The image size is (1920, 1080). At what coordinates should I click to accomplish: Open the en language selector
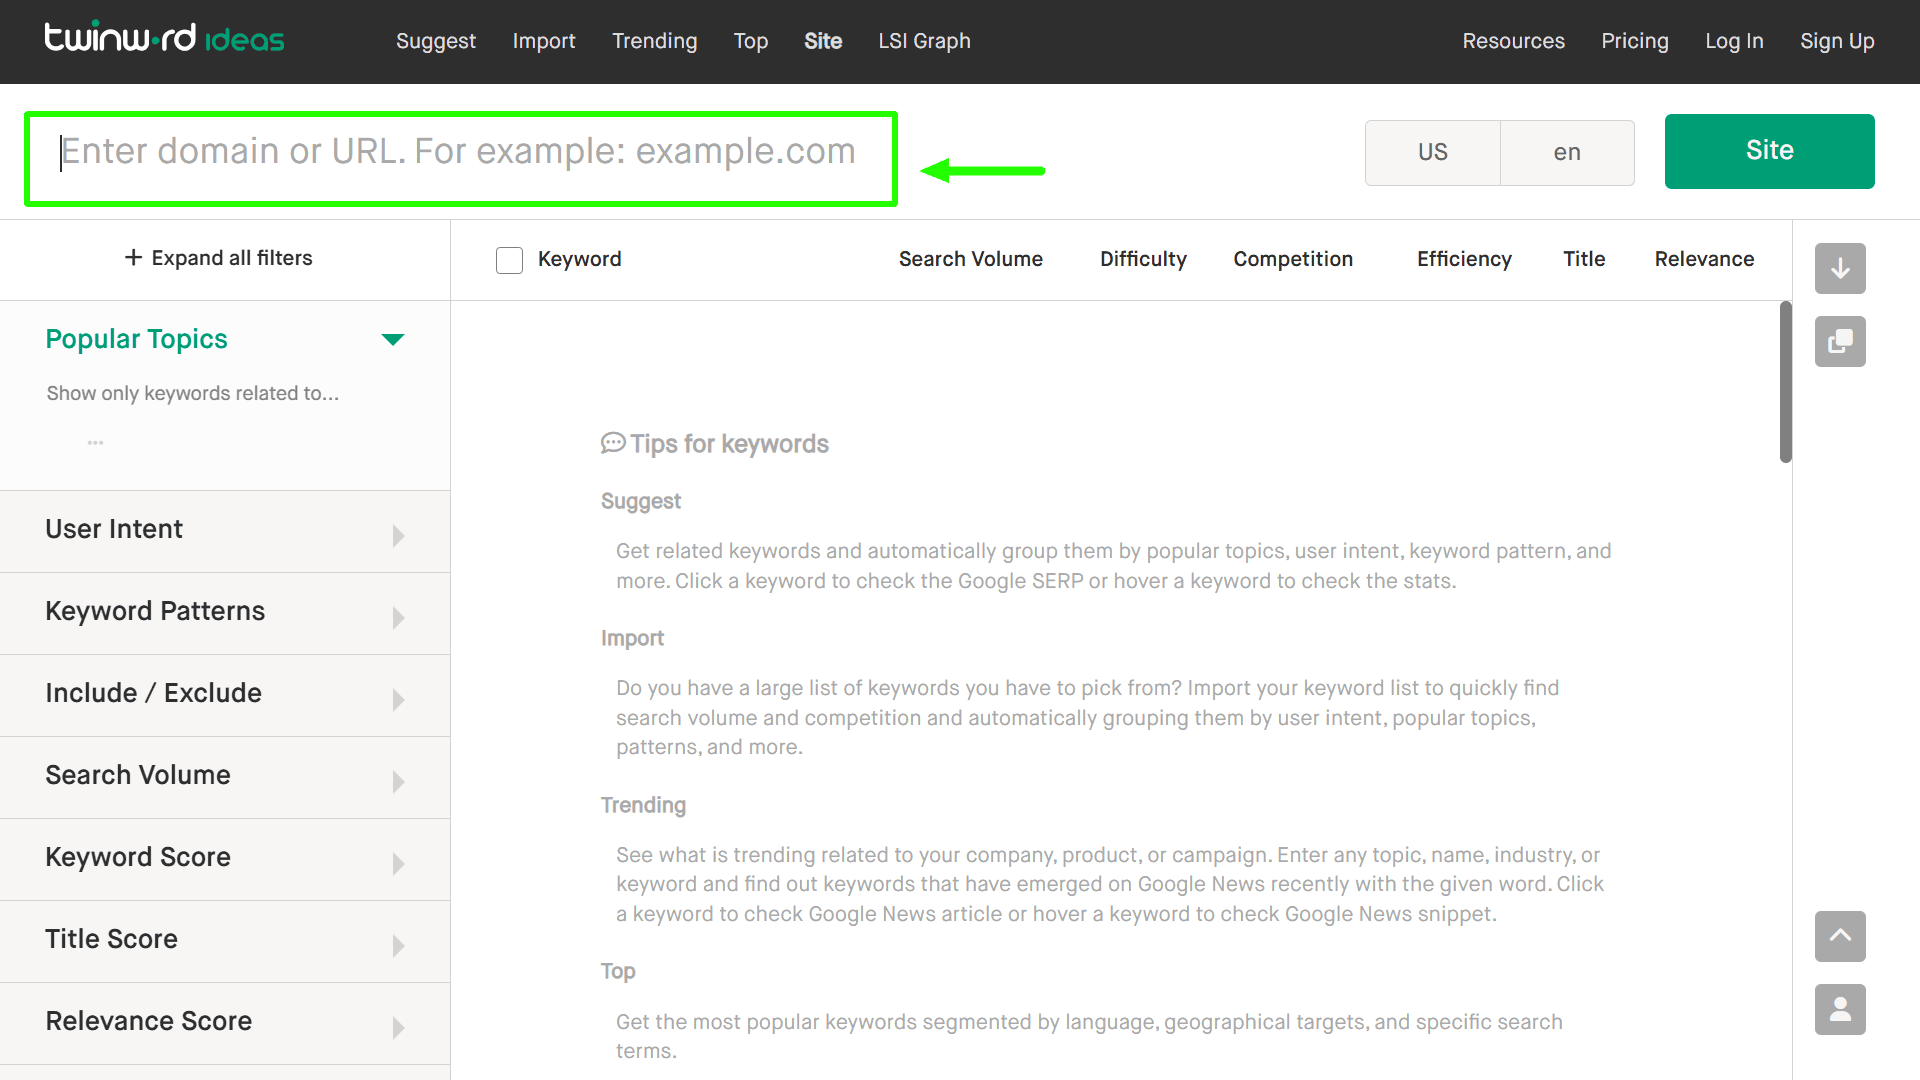(x=1567, y=152)
